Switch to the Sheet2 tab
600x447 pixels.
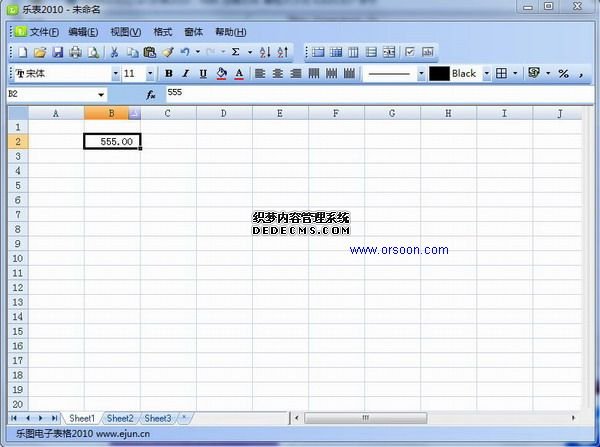120,418
